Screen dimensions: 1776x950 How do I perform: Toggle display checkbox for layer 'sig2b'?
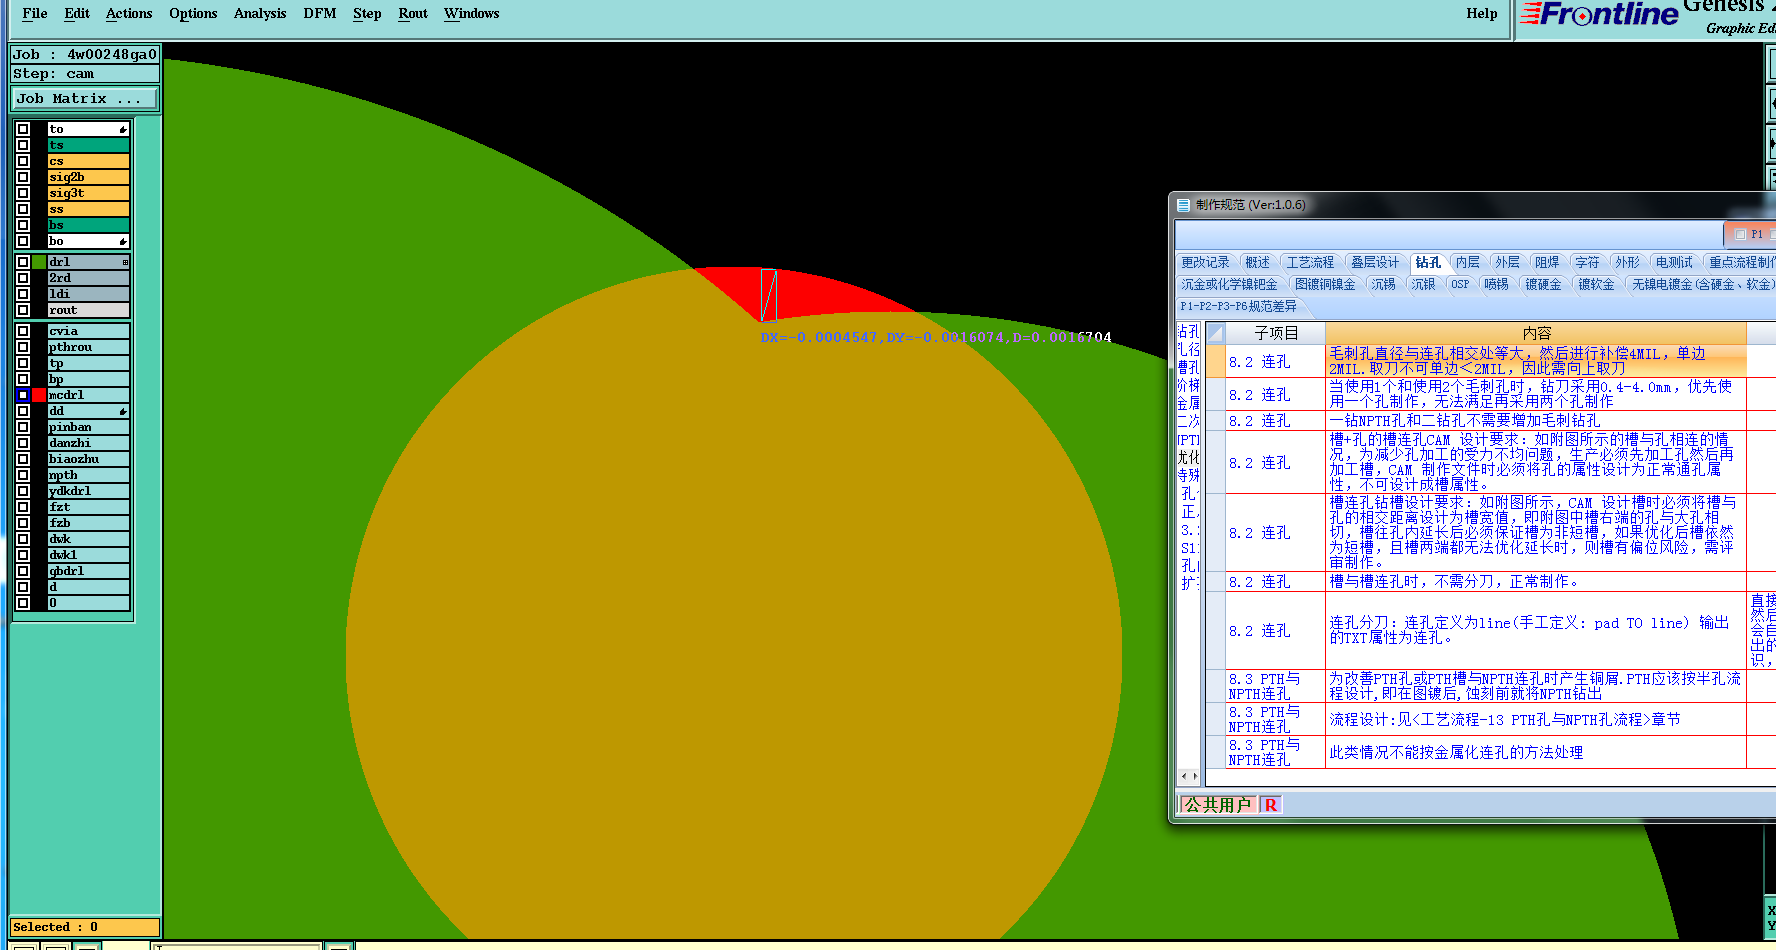coord(23,177)
